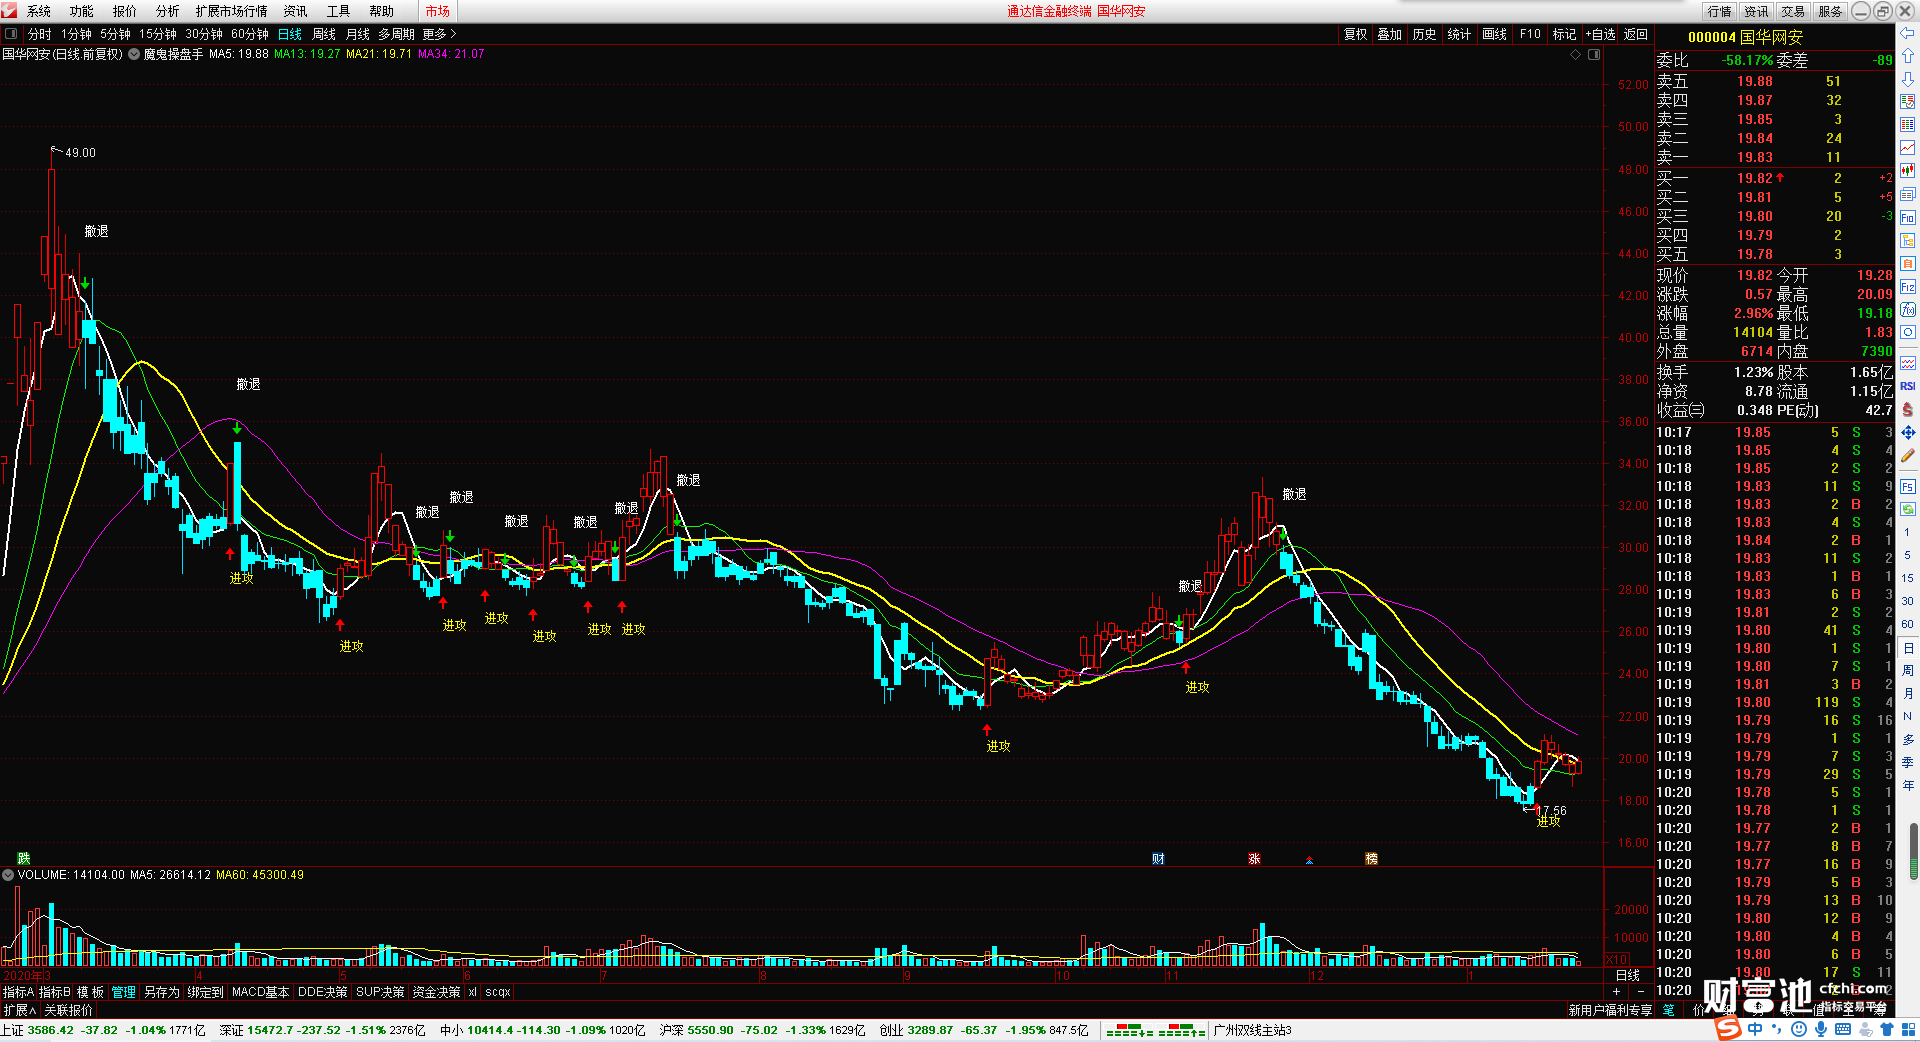The image size is (1920, 1042).
Task: Click the up arrow icon in right sidebar
Action: (x=1907, y=56)
